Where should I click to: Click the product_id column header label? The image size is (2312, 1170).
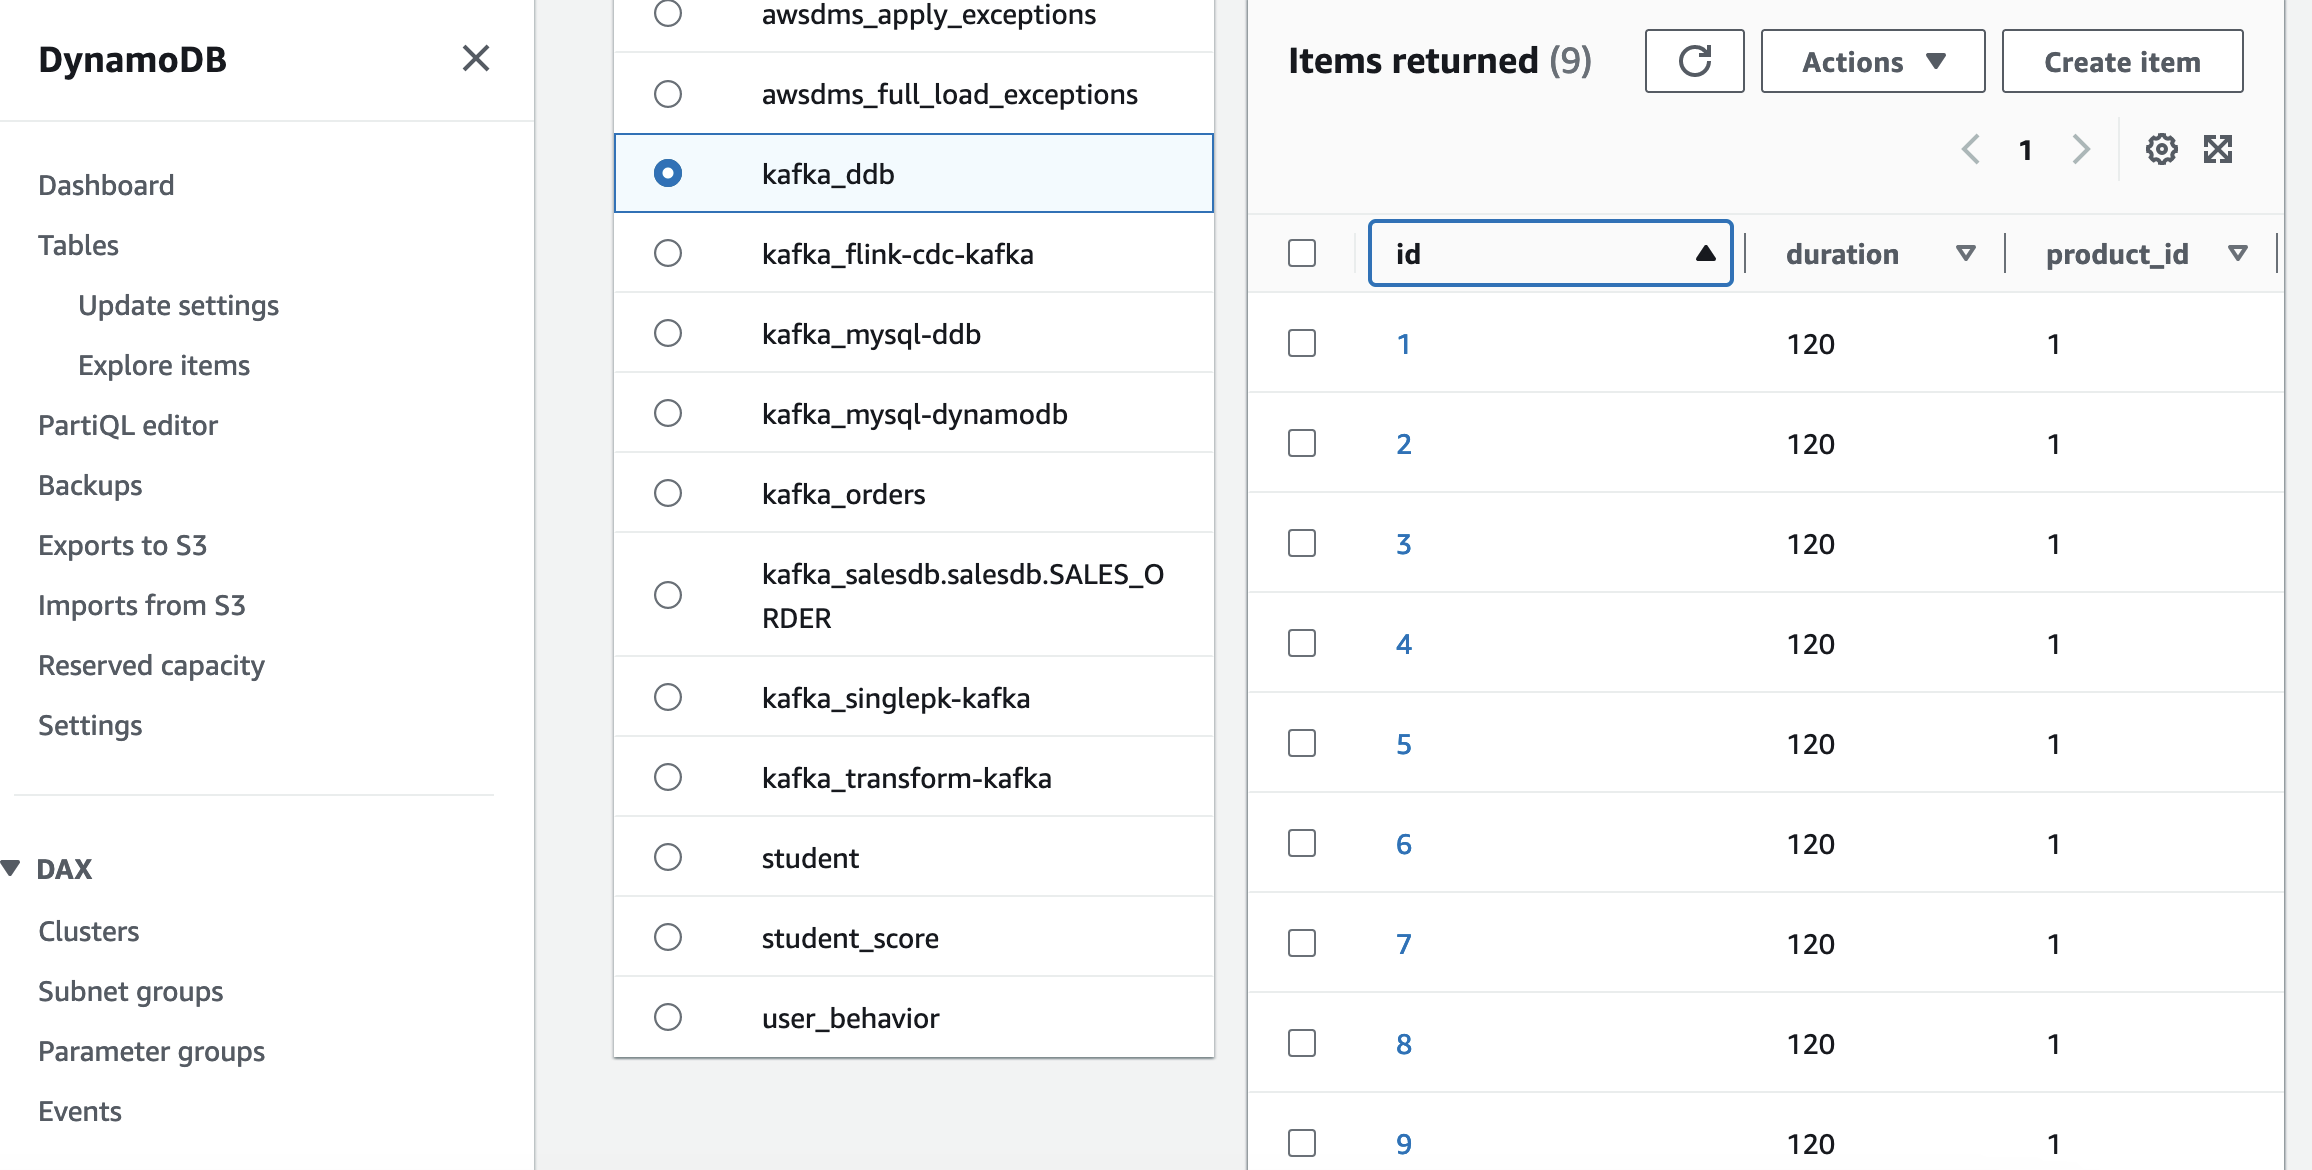coord(2117,254)
